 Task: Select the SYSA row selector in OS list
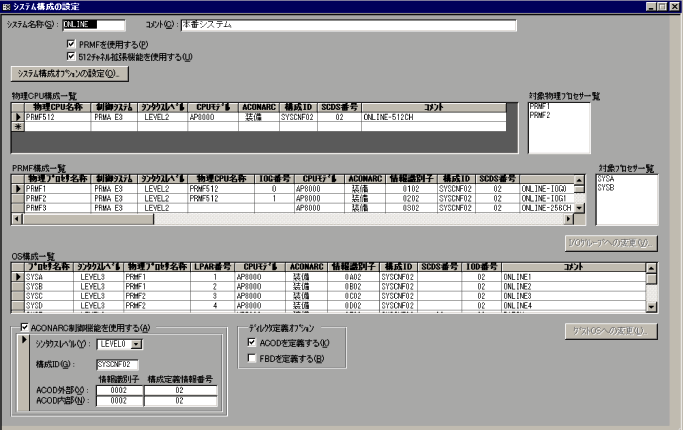click(x=15, y=277)
